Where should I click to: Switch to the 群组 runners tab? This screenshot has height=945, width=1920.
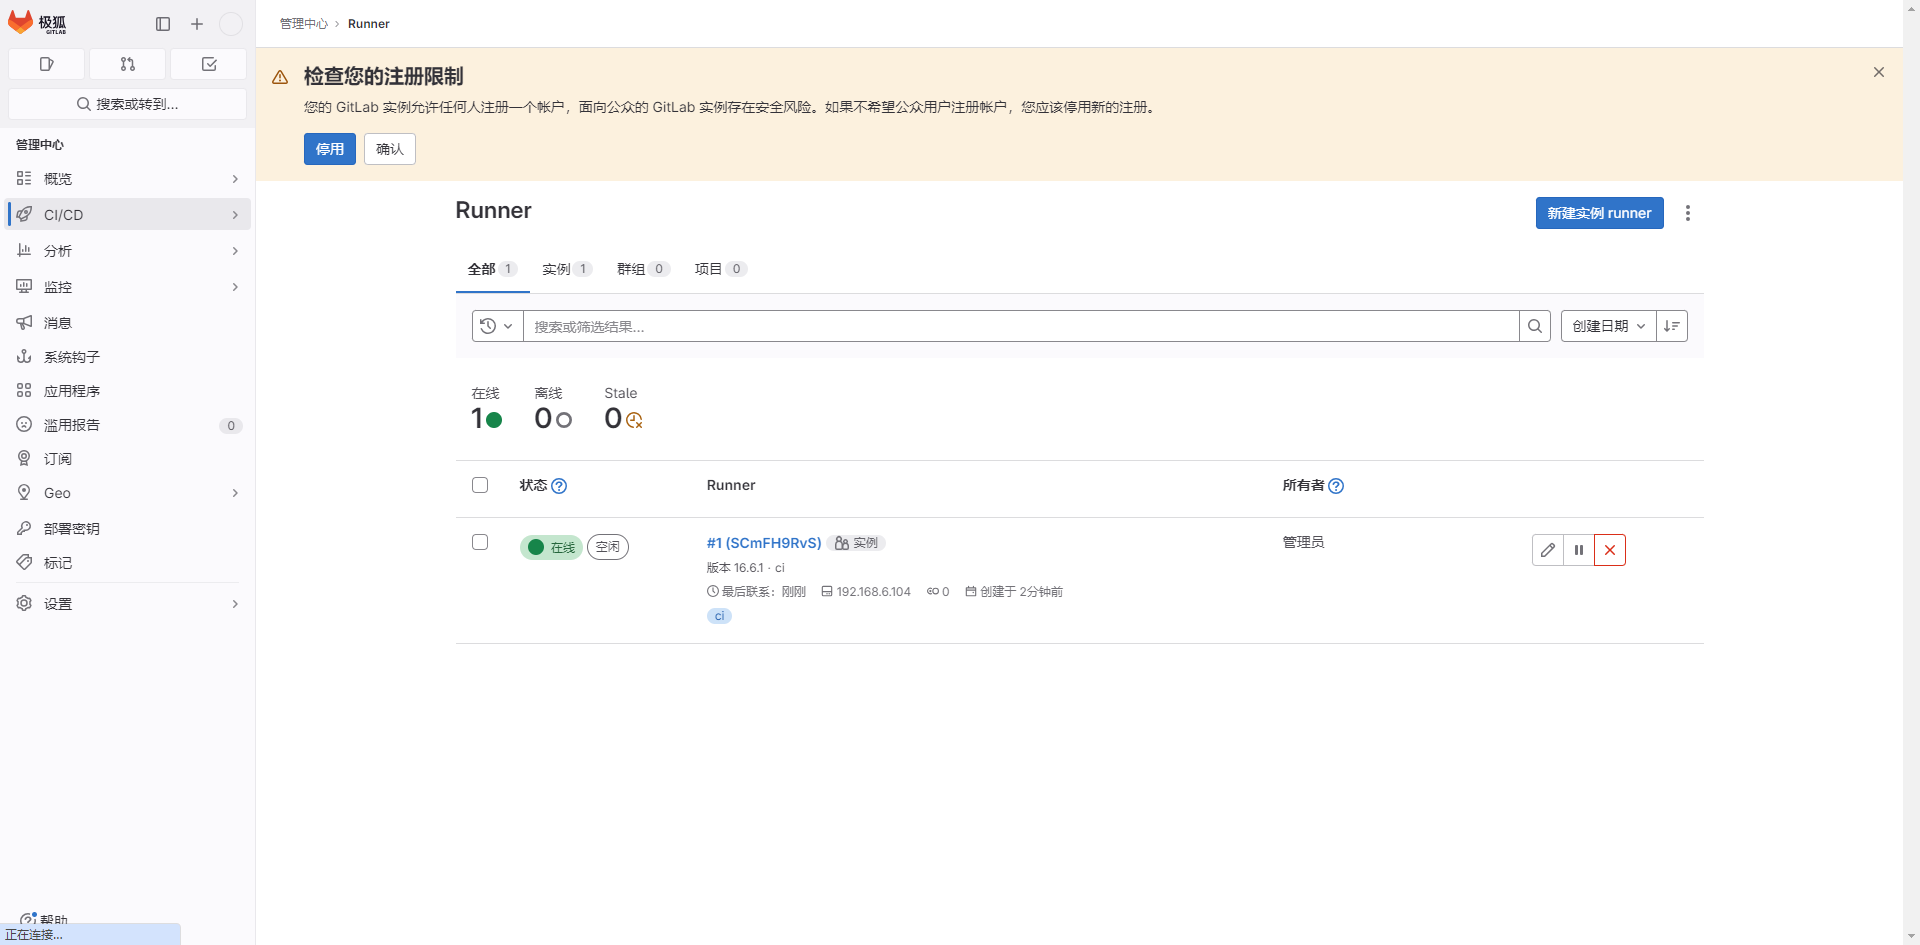tap(642, 269)
